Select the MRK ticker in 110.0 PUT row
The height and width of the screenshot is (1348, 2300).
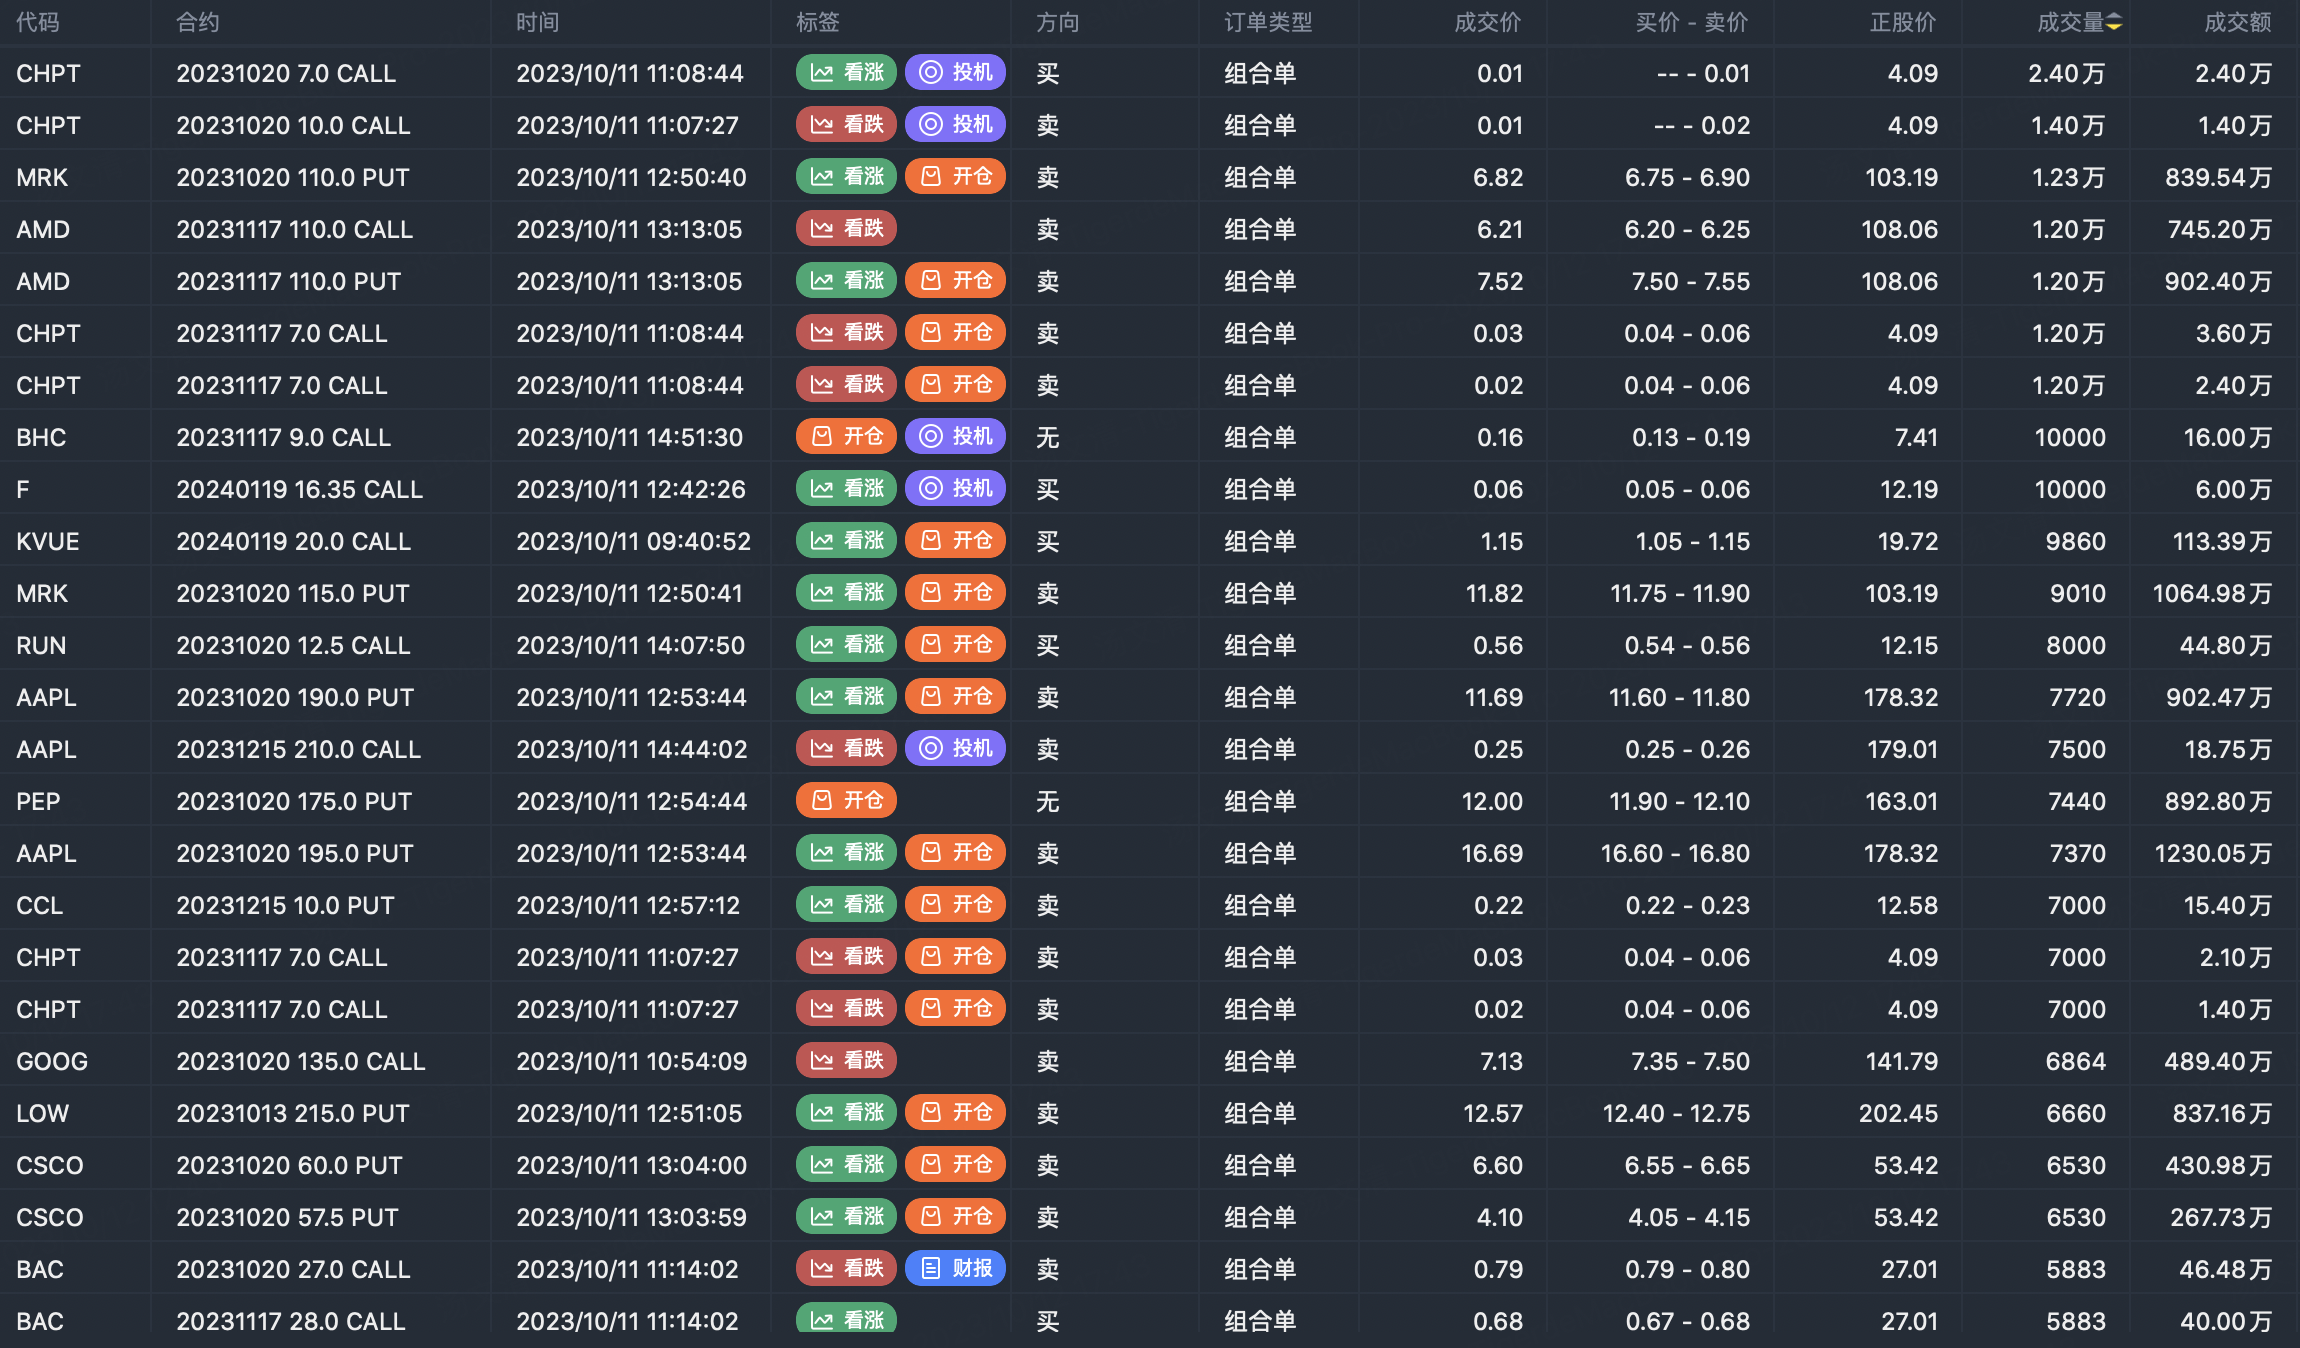[x=42, y=177]
